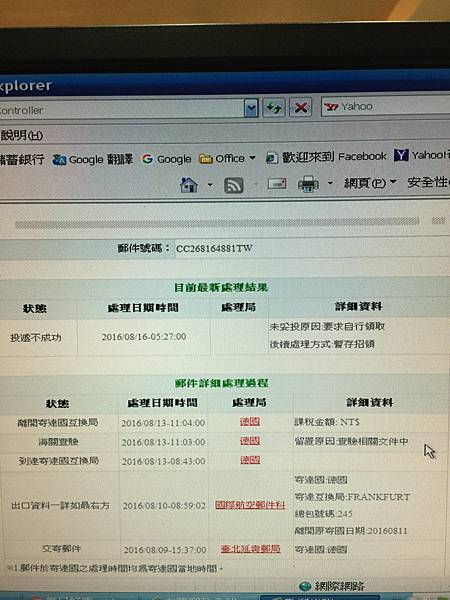The image size is (450, 600).
Task: Click the 總包號碼:245 detail text
Action: pos(323,514)
